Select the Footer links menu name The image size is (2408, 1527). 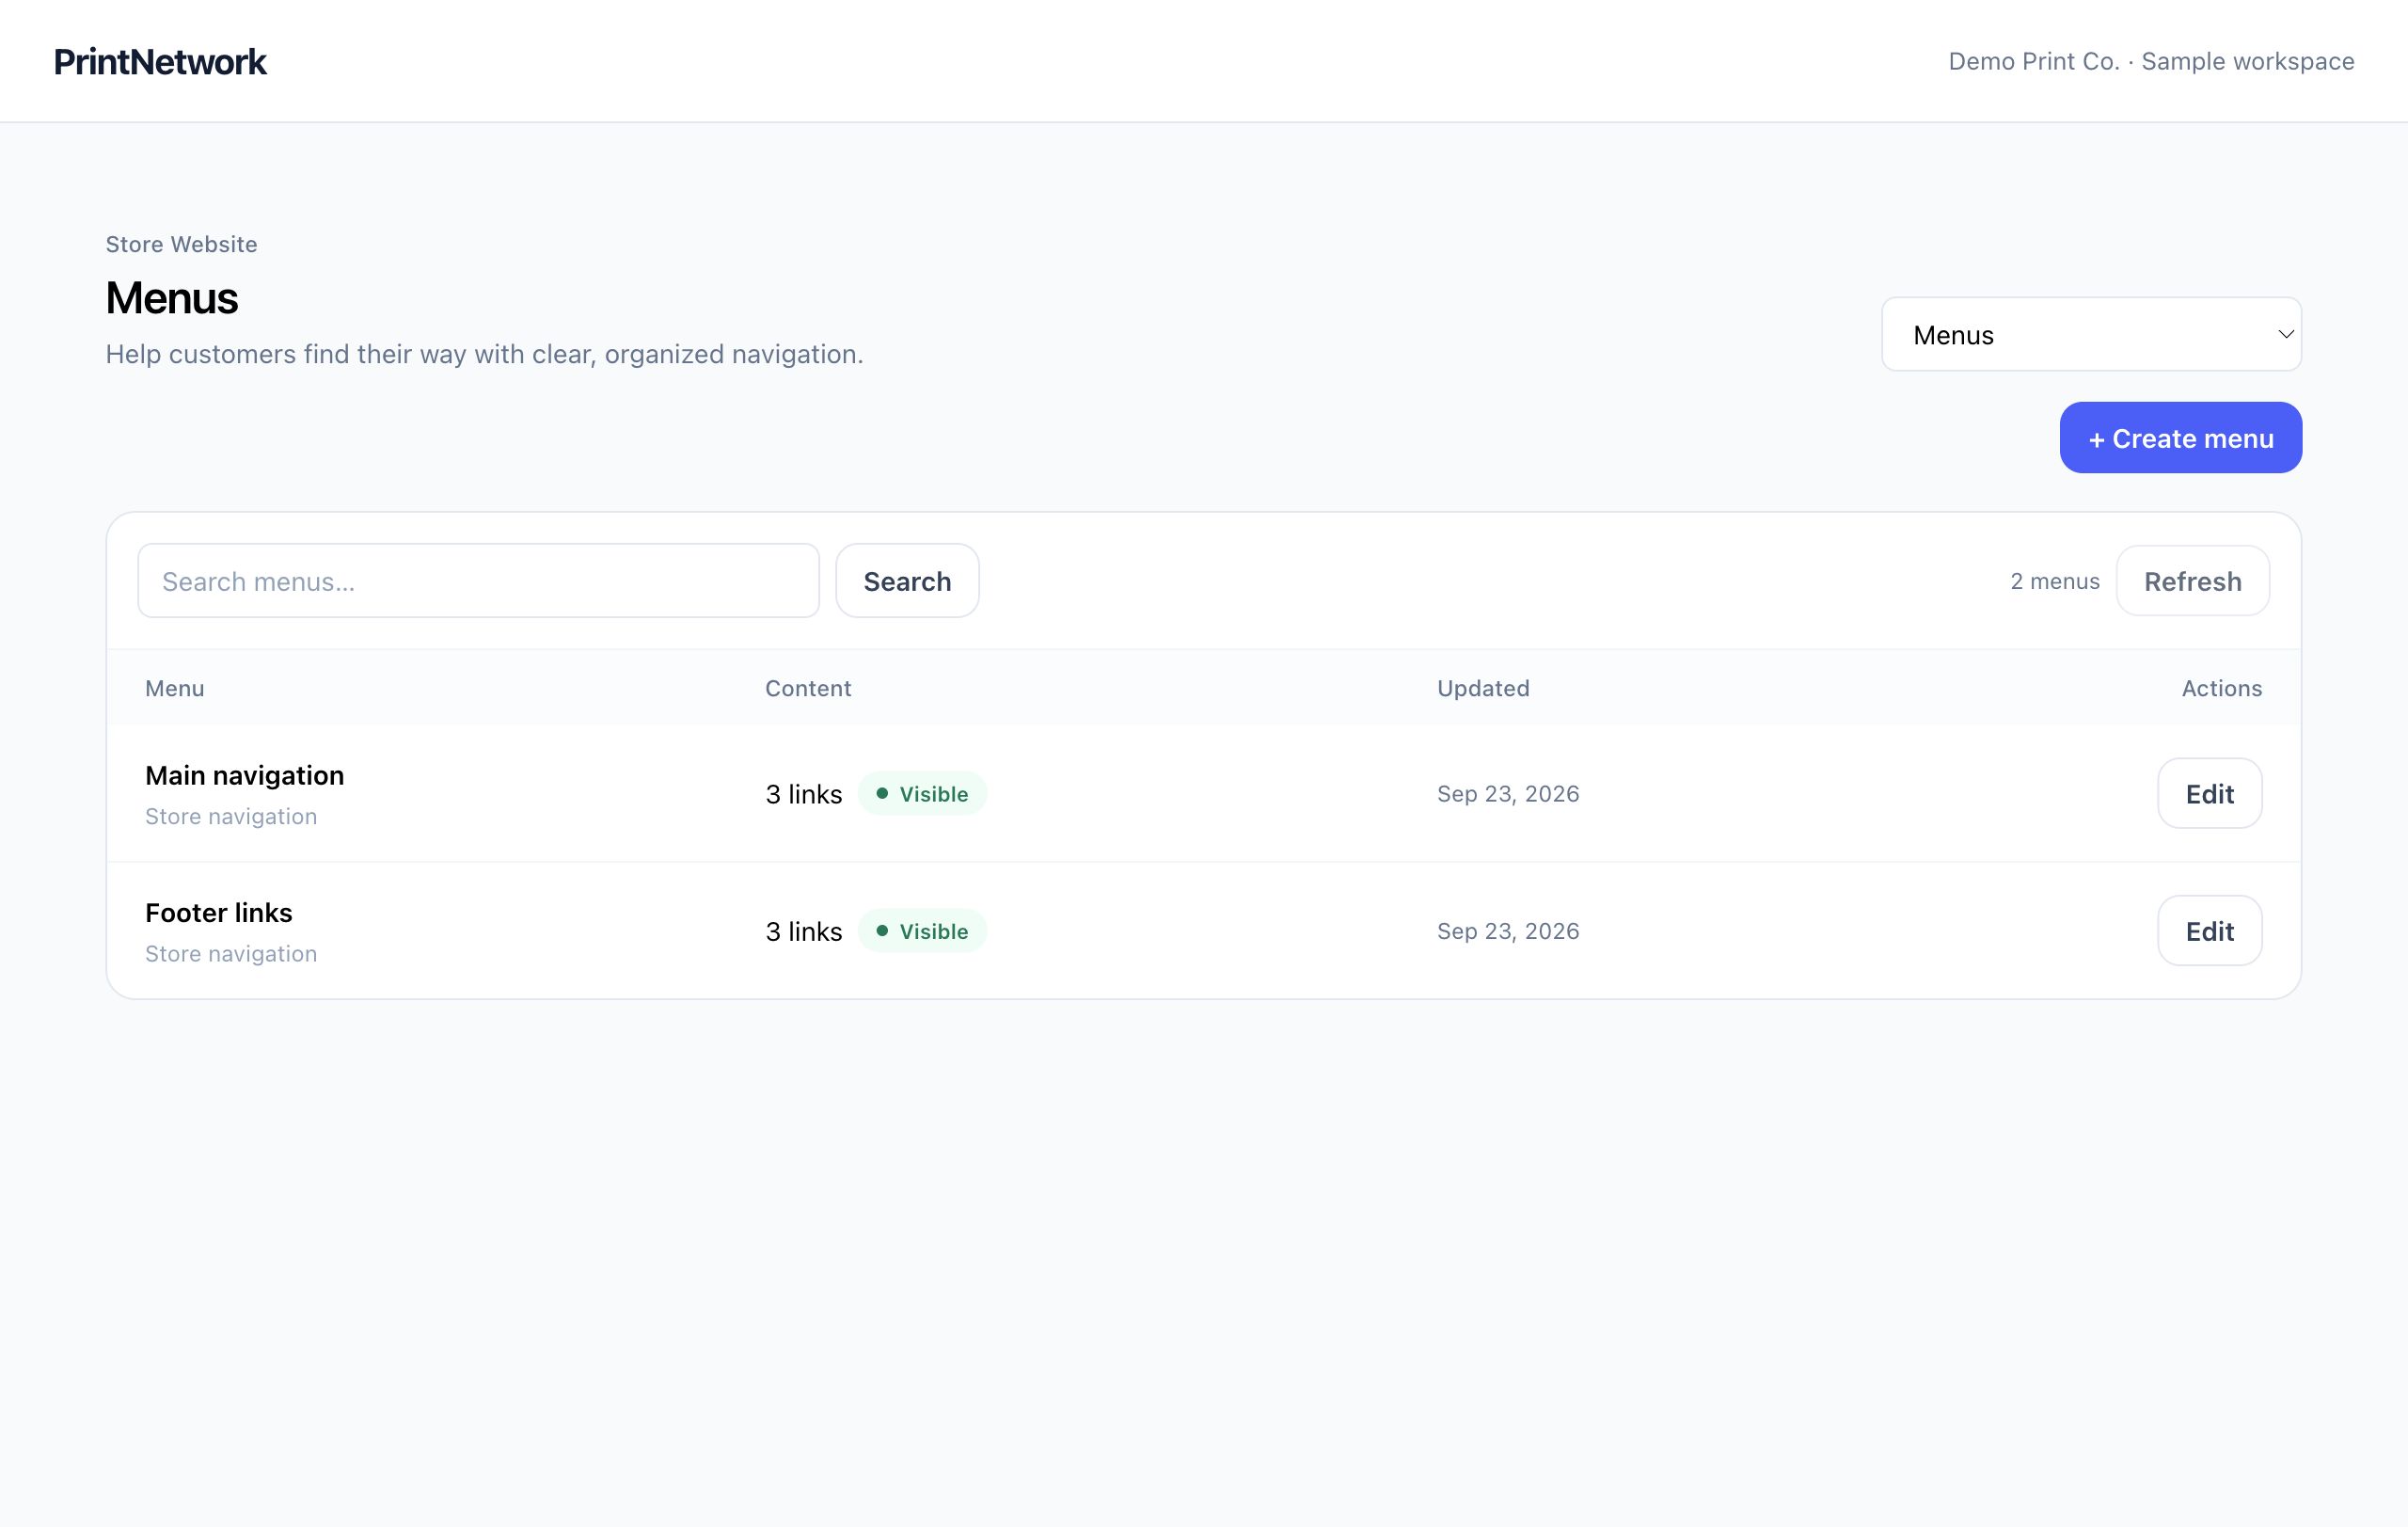(x=218, y=912)
